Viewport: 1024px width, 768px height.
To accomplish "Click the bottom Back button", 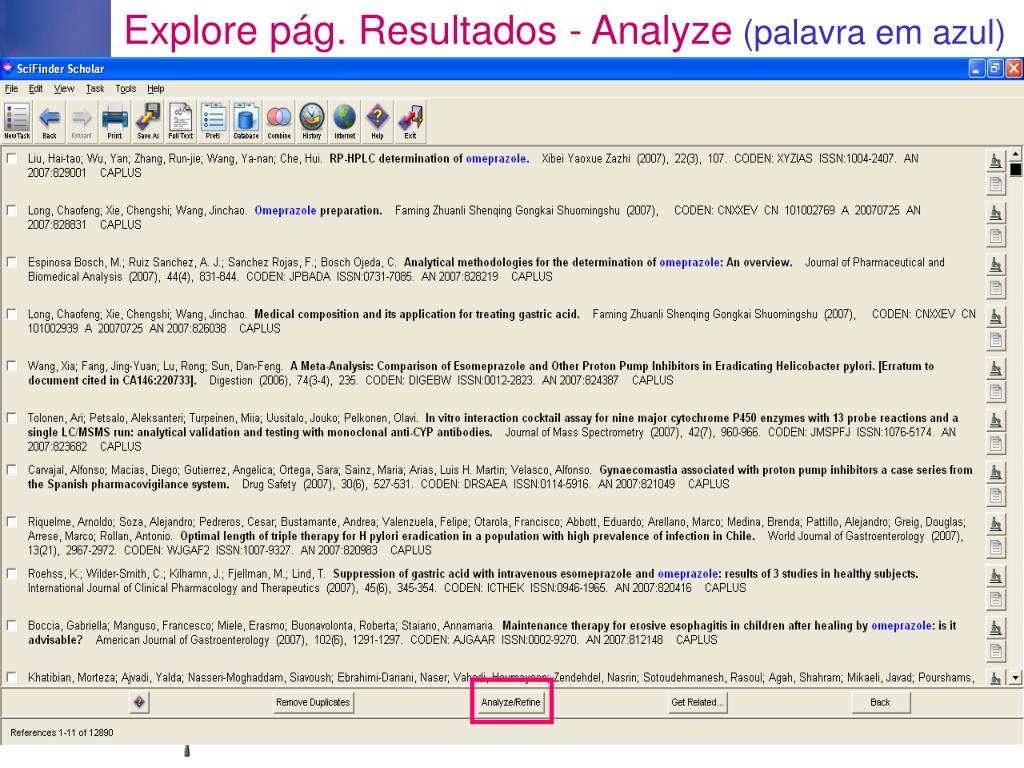I will point(880,703).
